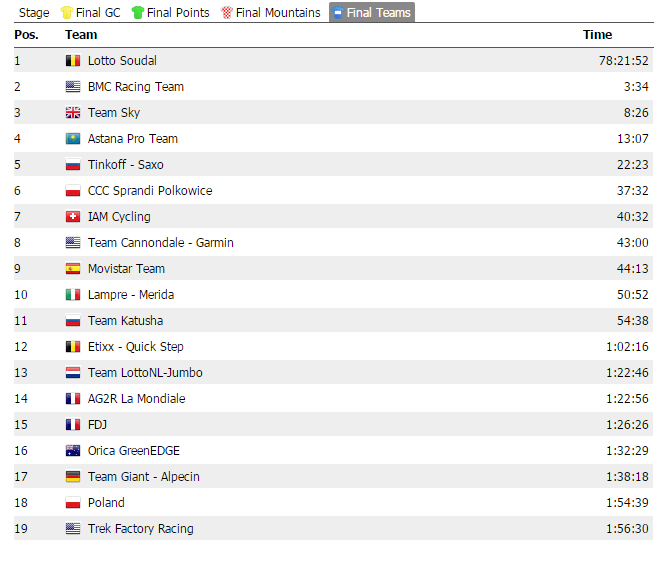Viewport: 665px width, 564px height.
Task: Click the polka dot jersey icon
Action: click(x=227, y=13)
